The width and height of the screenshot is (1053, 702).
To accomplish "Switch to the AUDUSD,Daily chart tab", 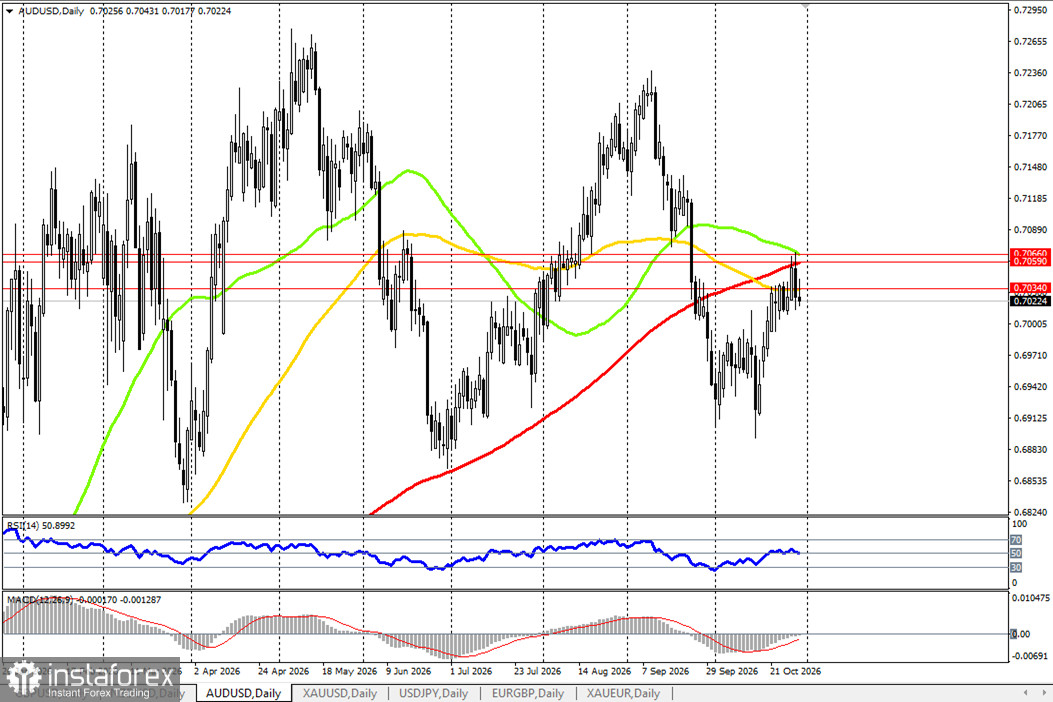I will pyautogui.click(x=243, y=693).
